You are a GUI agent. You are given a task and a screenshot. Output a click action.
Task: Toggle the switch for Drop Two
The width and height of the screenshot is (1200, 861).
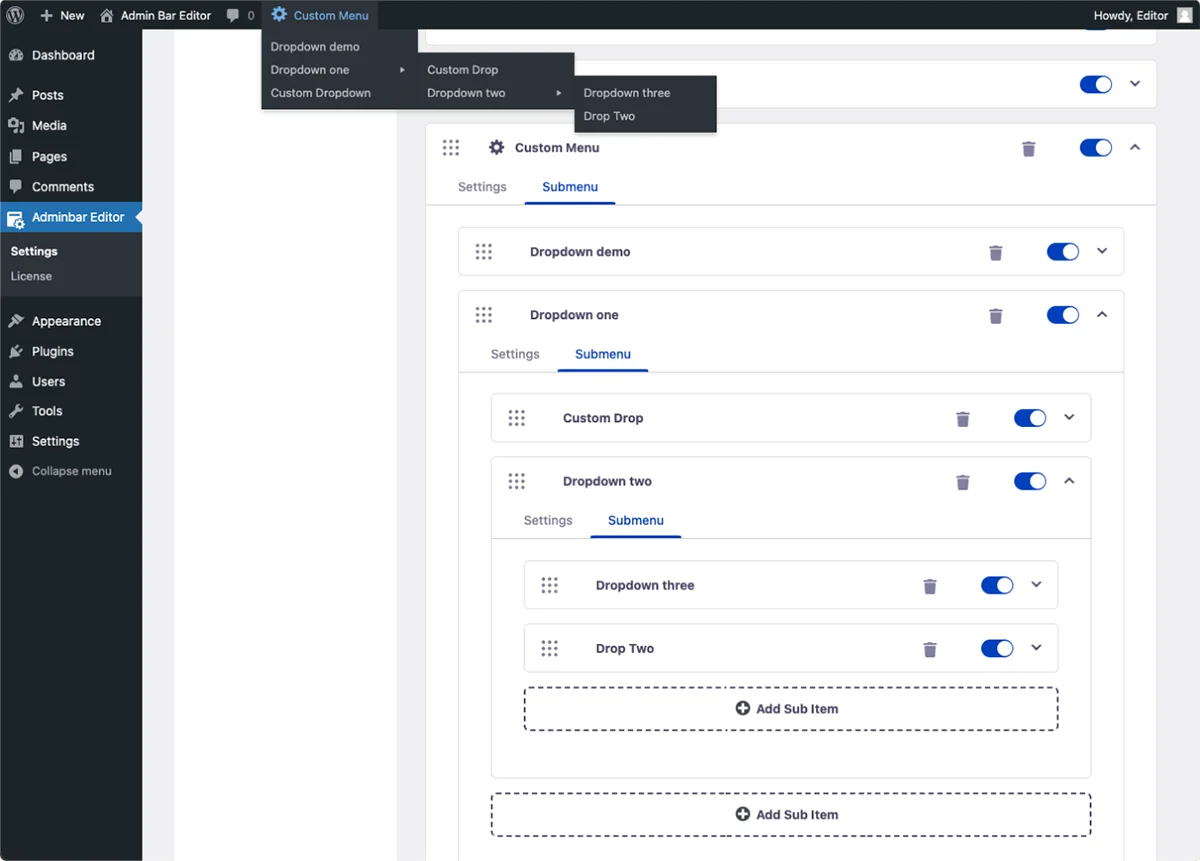[x=996, y=648]
